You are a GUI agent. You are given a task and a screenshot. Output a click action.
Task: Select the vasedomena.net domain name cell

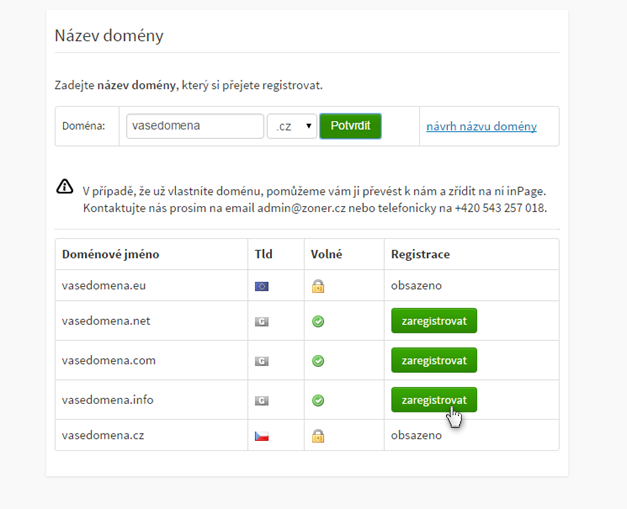(x=151, y=321)
